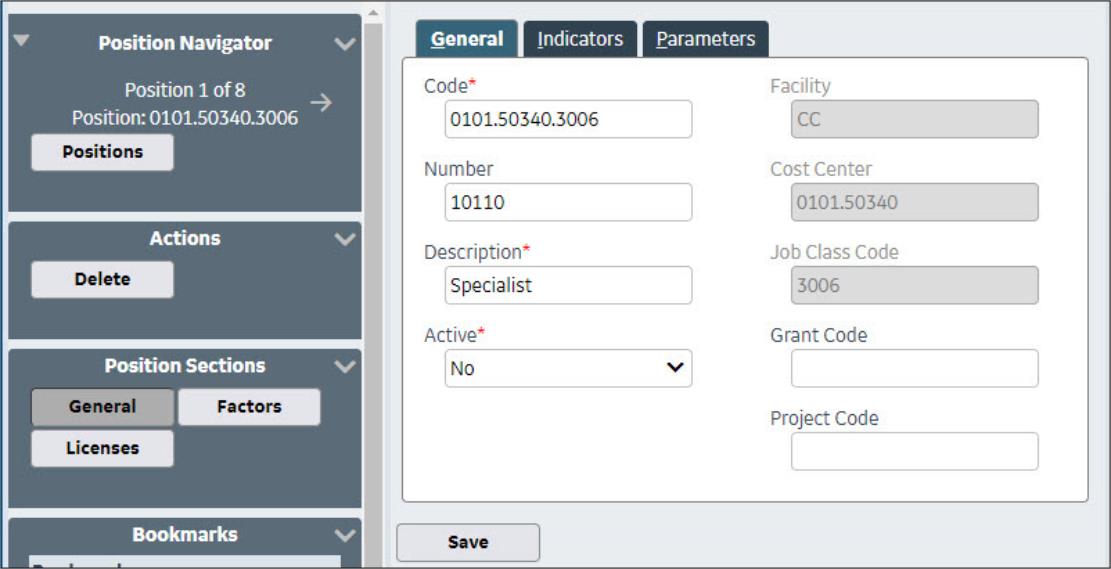The width and height of the screenshot is (1111, 569).
Task: Open the Active dropdown
Action: click(x=568, y=368)
